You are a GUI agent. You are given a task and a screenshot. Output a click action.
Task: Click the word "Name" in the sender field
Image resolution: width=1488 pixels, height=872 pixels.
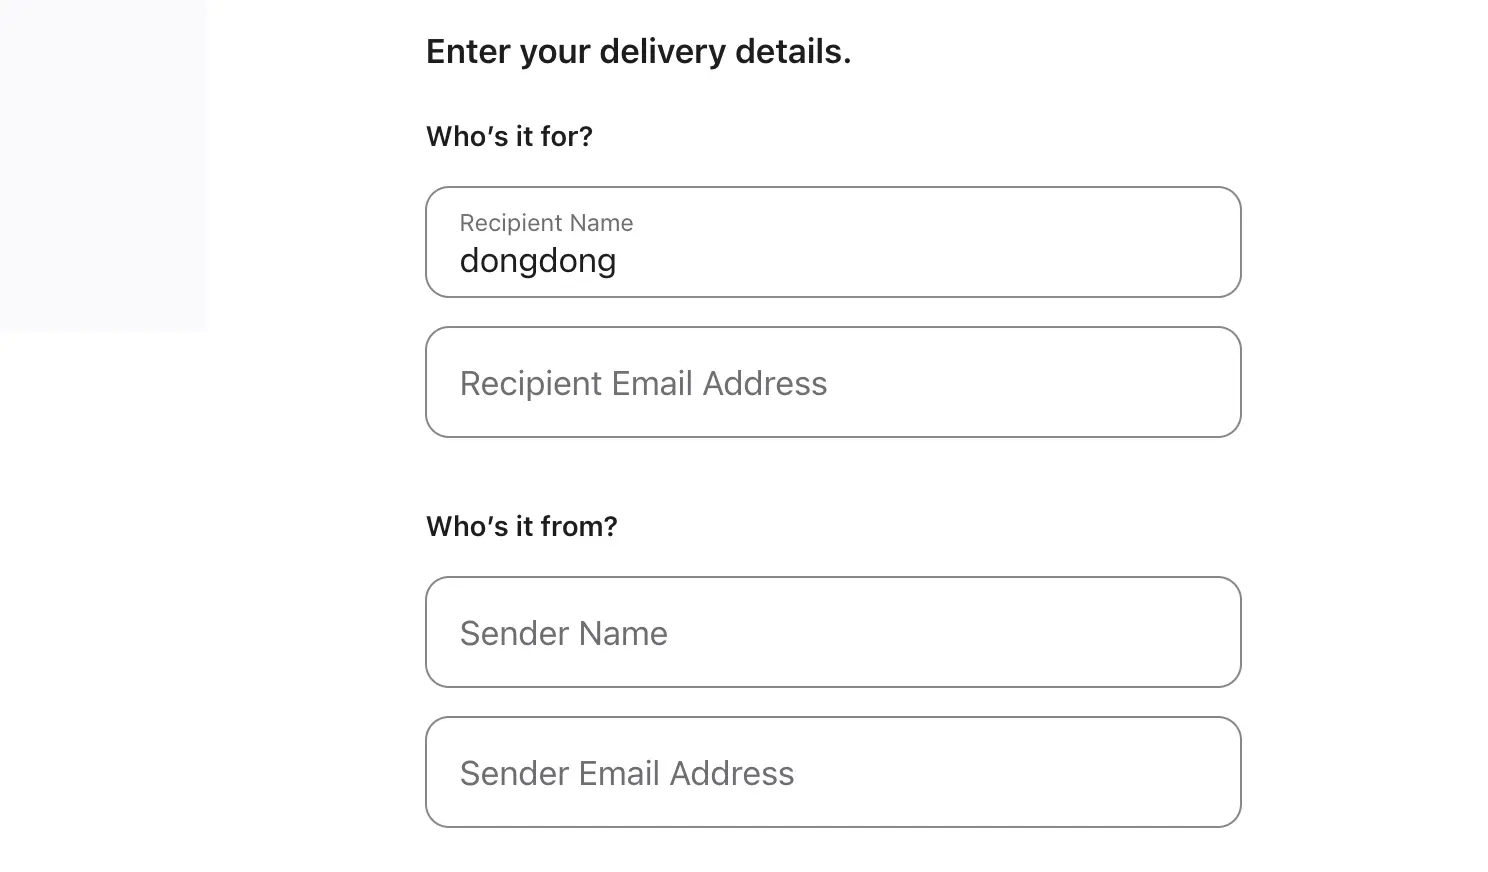(x=622, y=634)
